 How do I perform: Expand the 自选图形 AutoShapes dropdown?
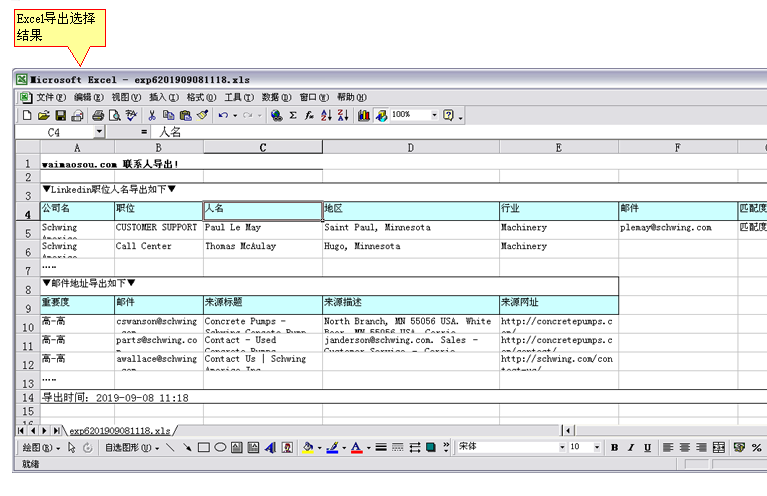(132, 448)
